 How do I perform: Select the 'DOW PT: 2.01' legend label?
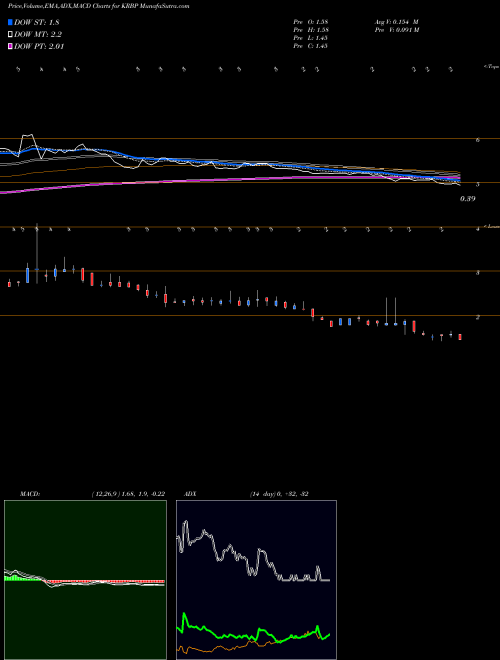(x=39, y=46)
